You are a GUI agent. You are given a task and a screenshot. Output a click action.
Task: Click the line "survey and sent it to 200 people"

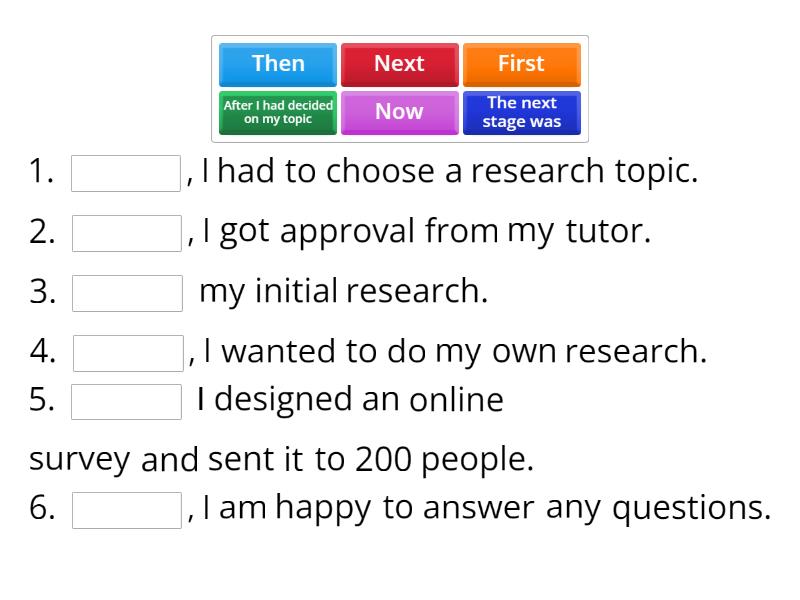coord(281,459)
